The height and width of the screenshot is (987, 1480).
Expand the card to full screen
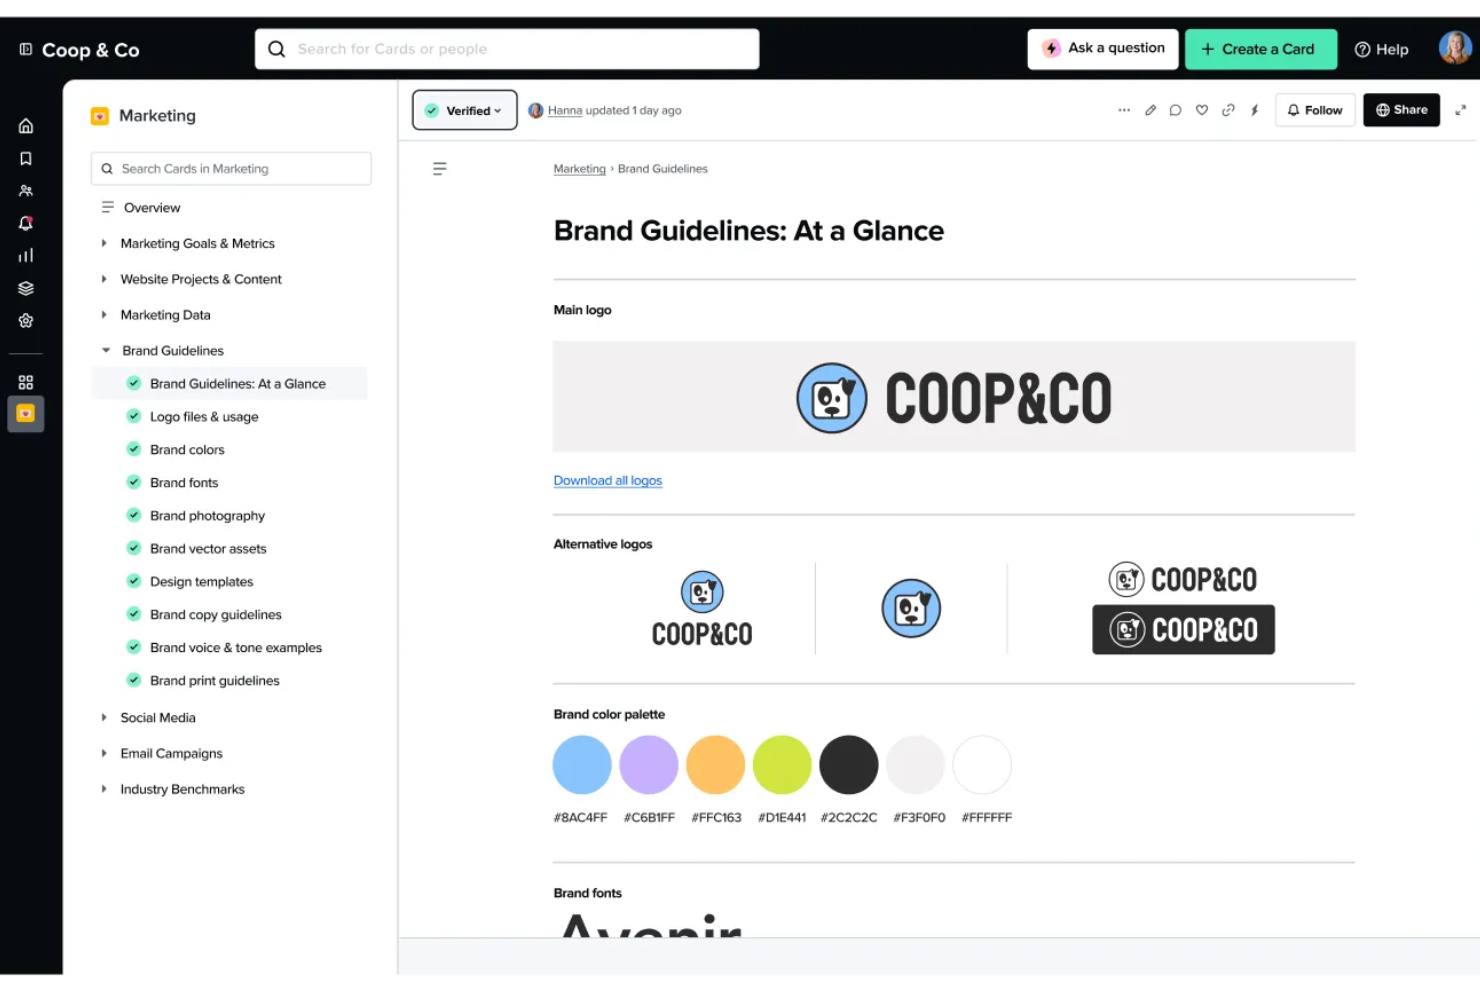pos(1461,110)
